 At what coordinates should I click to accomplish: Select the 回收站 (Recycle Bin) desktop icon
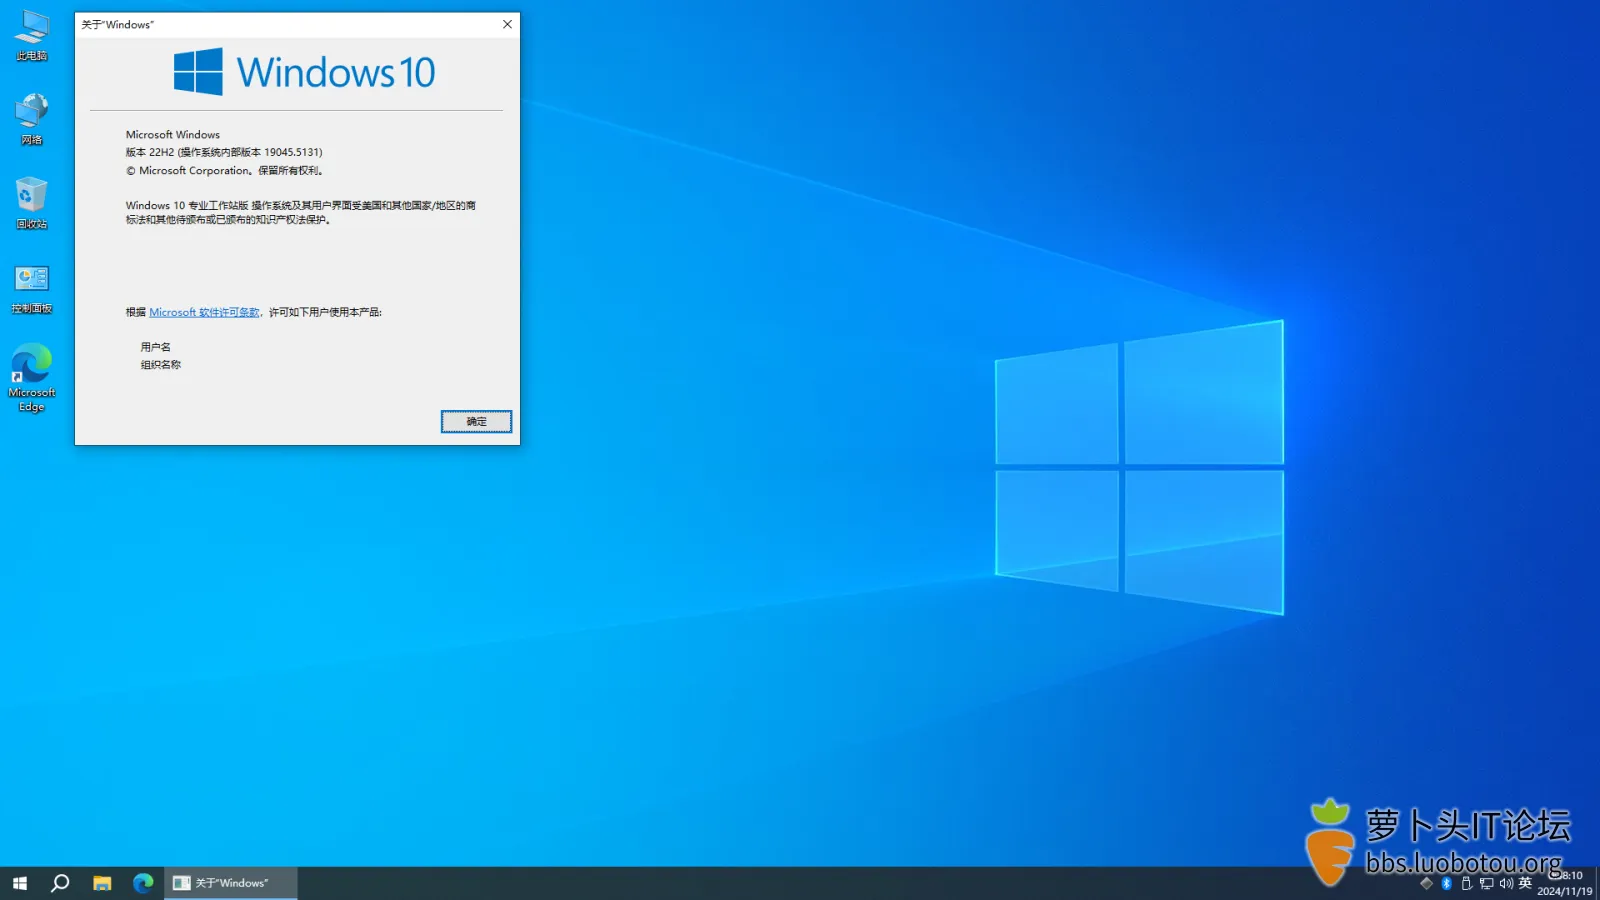point(31,204)
